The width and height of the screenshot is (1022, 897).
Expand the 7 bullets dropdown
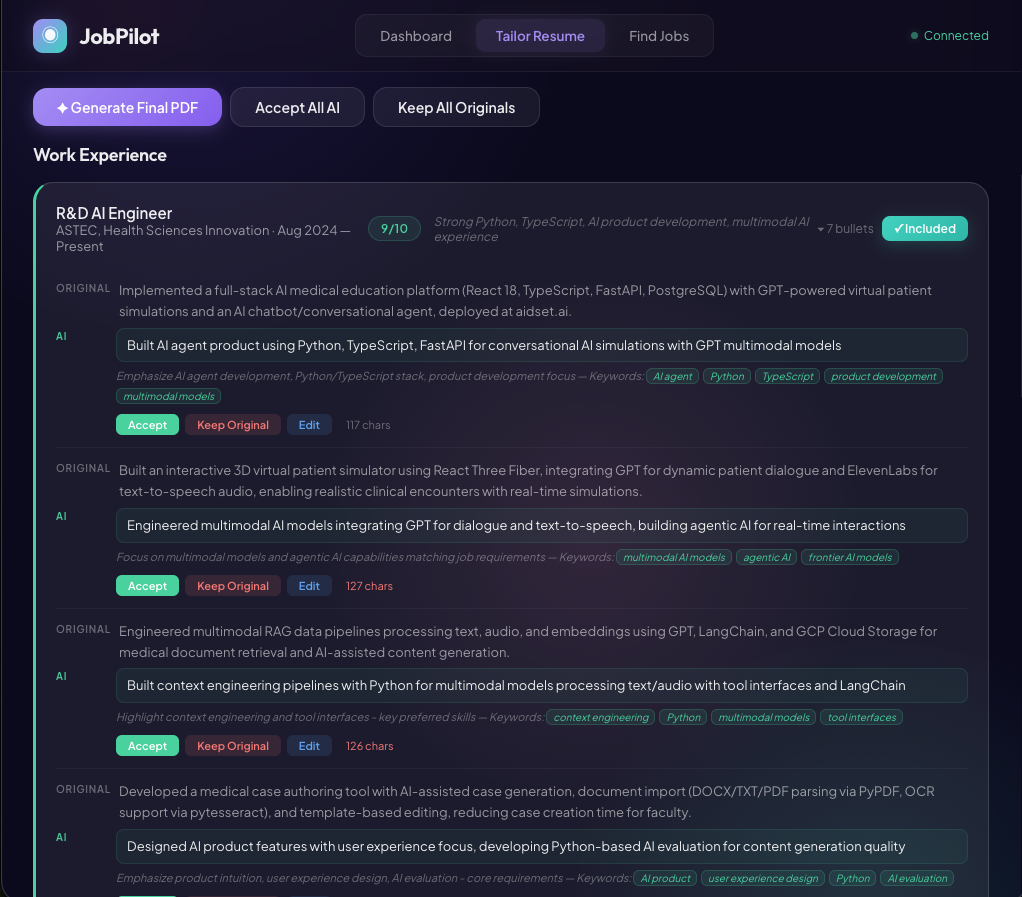[844, 228]
